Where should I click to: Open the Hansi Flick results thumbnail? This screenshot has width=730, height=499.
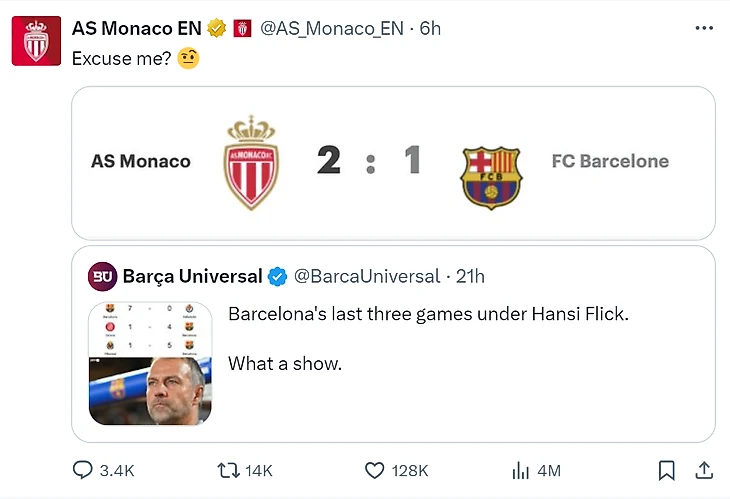150,363
